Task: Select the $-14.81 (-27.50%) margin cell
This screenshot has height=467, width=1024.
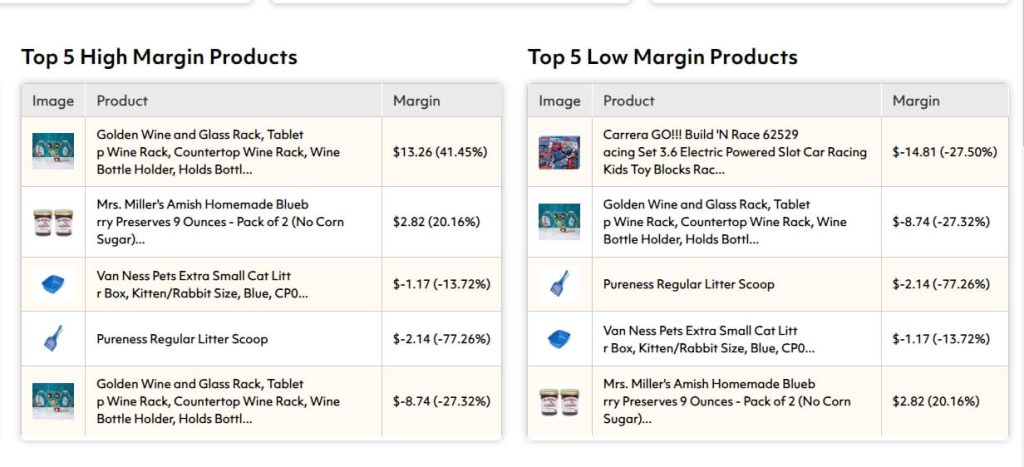Action: click(x=945, y=152)
